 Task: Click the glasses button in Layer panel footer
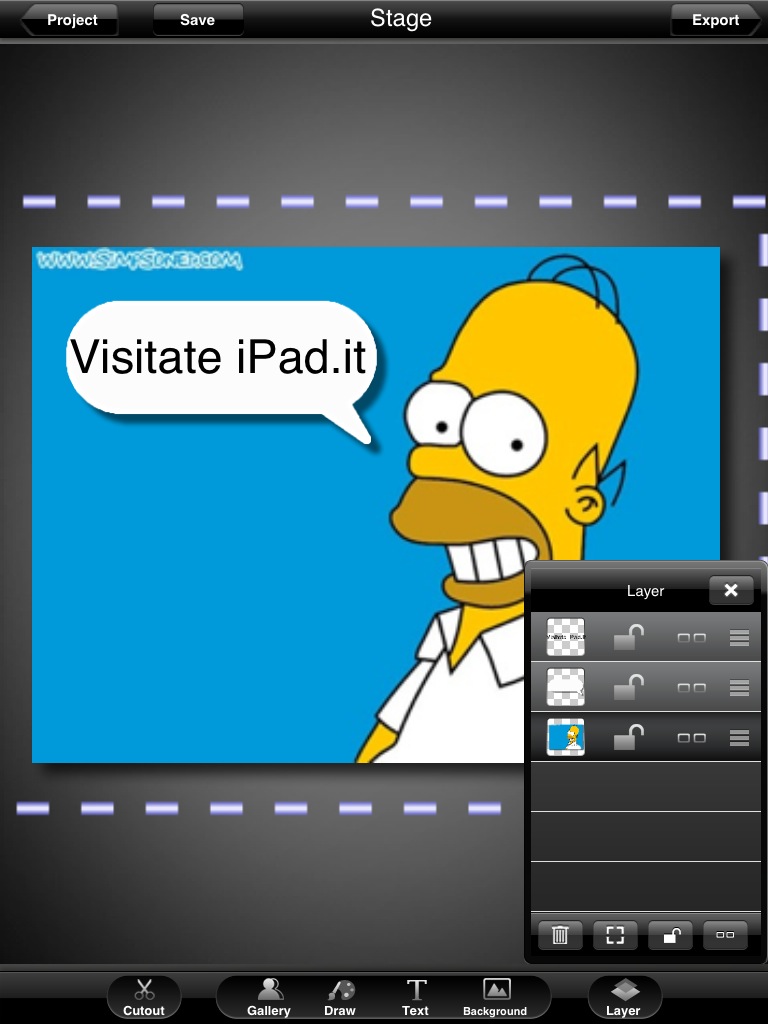tap(725, 935)
